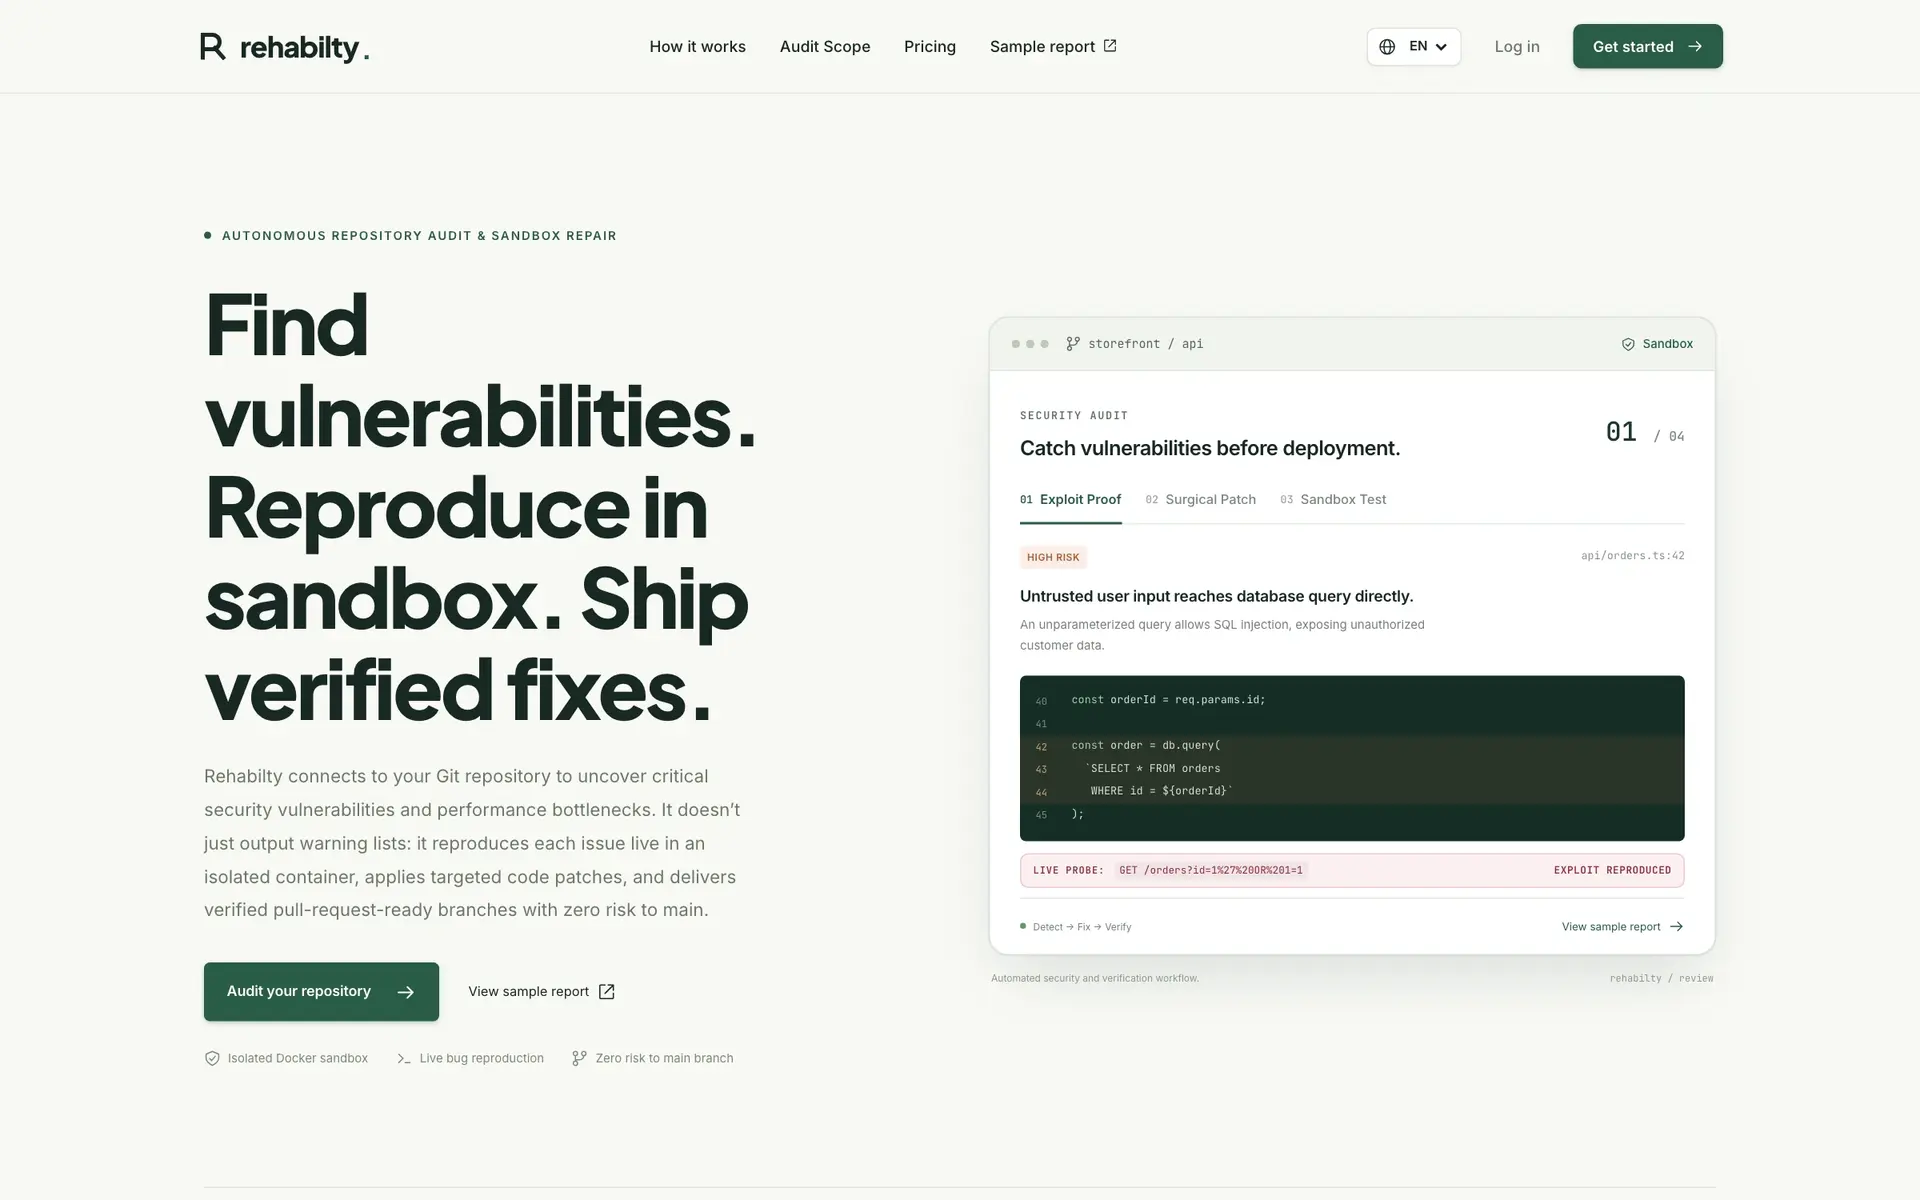
Task: Click the terminal prompt icon by Live bug reproduction
Action: pyautogui.click(x=404, y=1058)
